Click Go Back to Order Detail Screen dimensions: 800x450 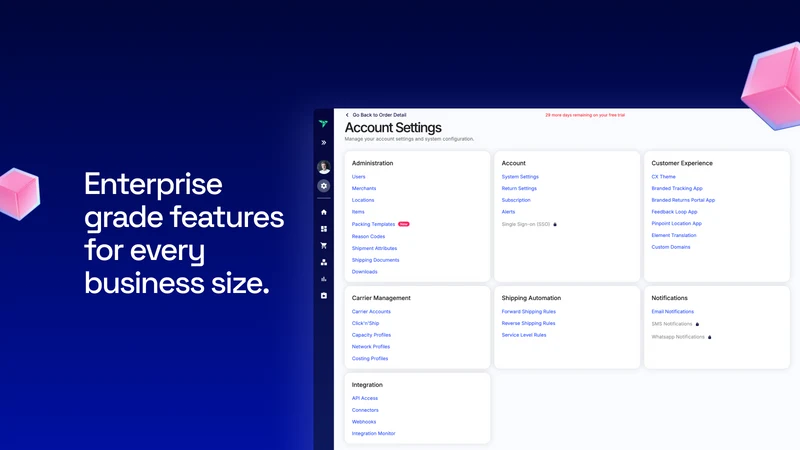(379, 115)
